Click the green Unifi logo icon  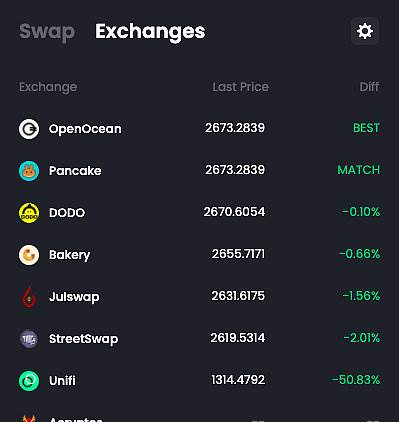tap(29, 381)
